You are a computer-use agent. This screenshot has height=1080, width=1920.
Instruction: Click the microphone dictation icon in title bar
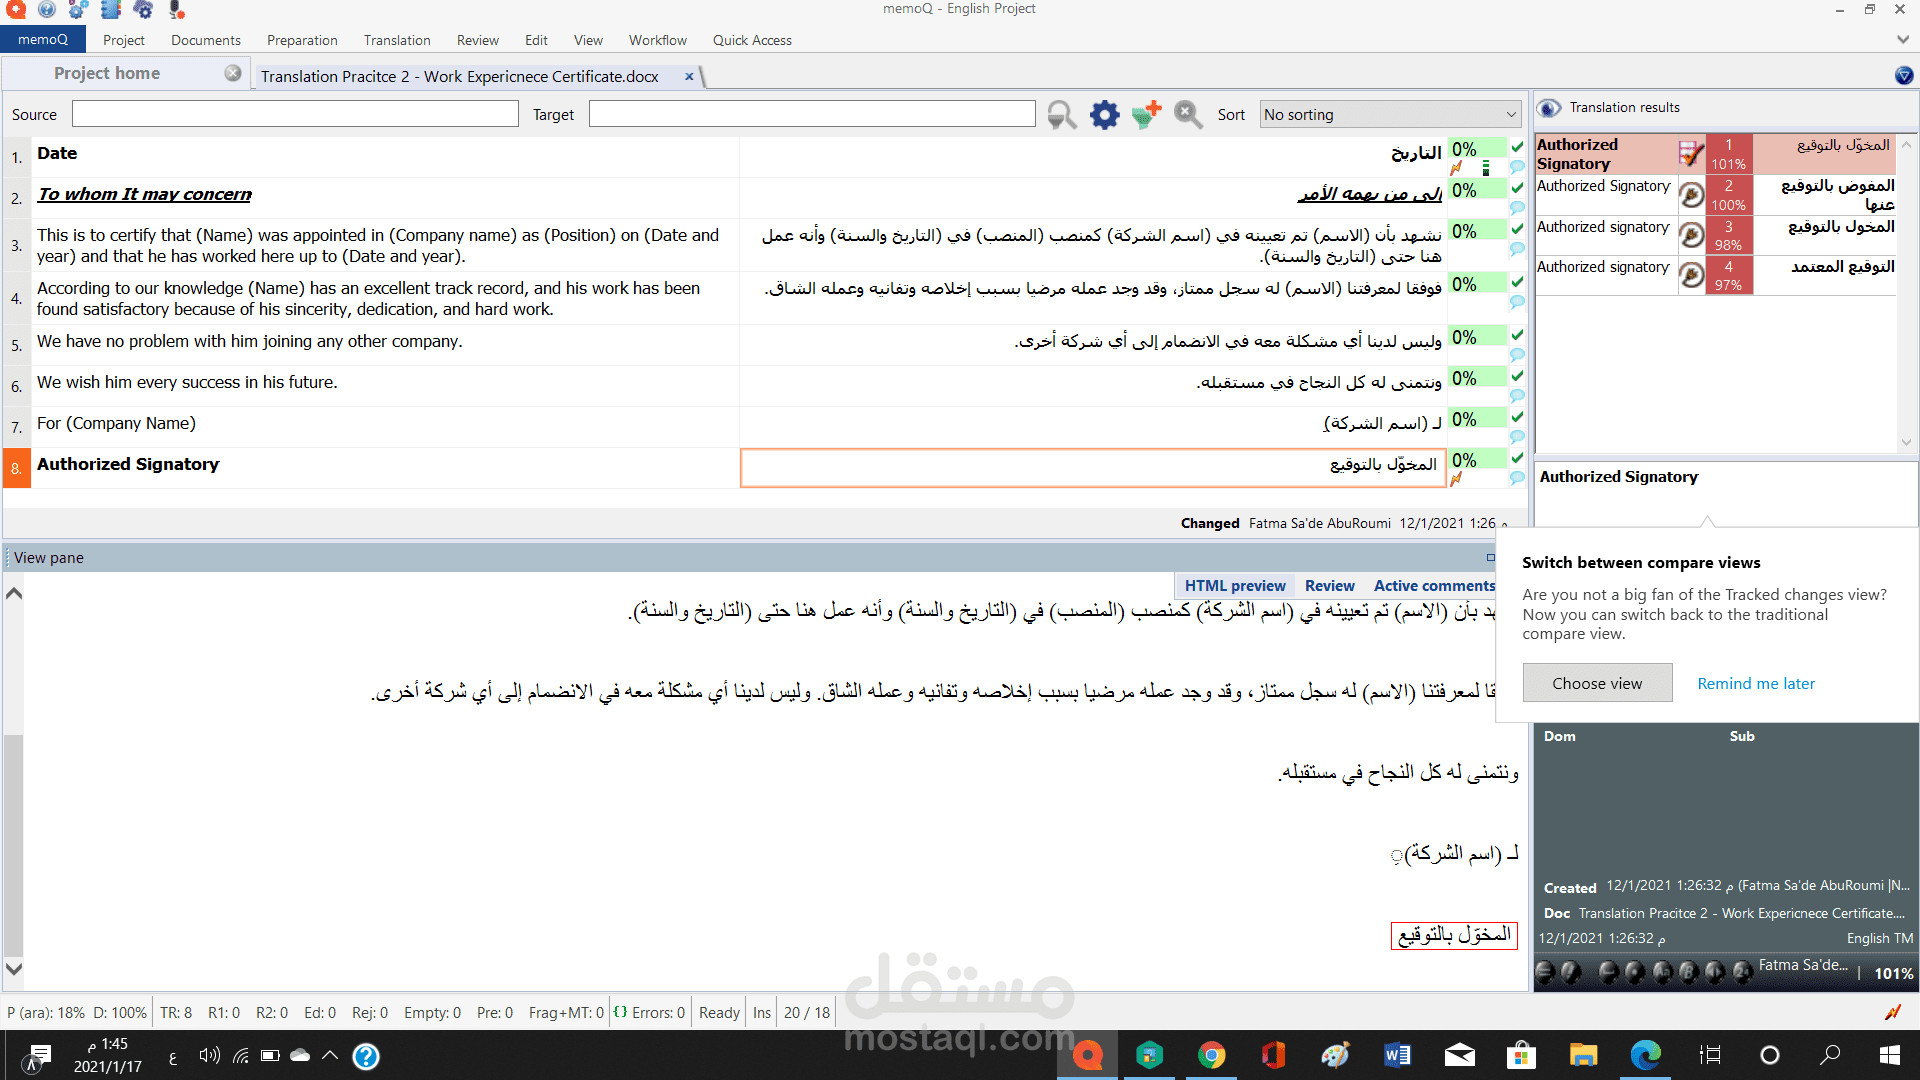click(x=177, y=10)
